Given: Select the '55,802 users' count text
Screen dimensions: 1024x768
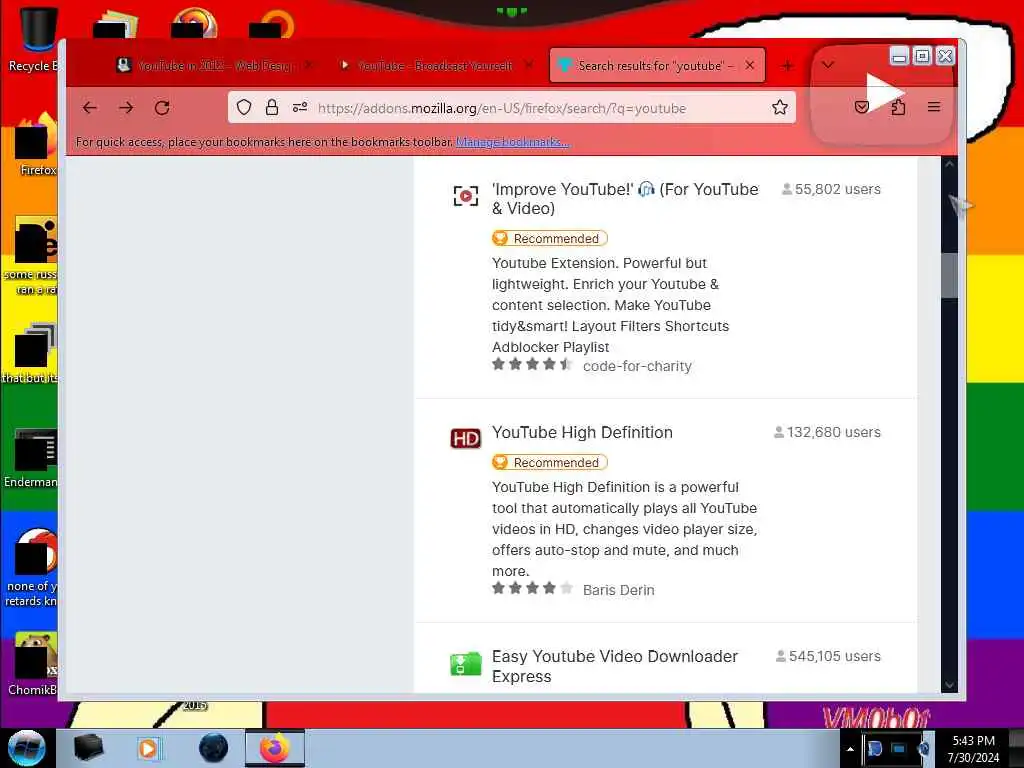Looking at the screenshot, I should point(837,189).
